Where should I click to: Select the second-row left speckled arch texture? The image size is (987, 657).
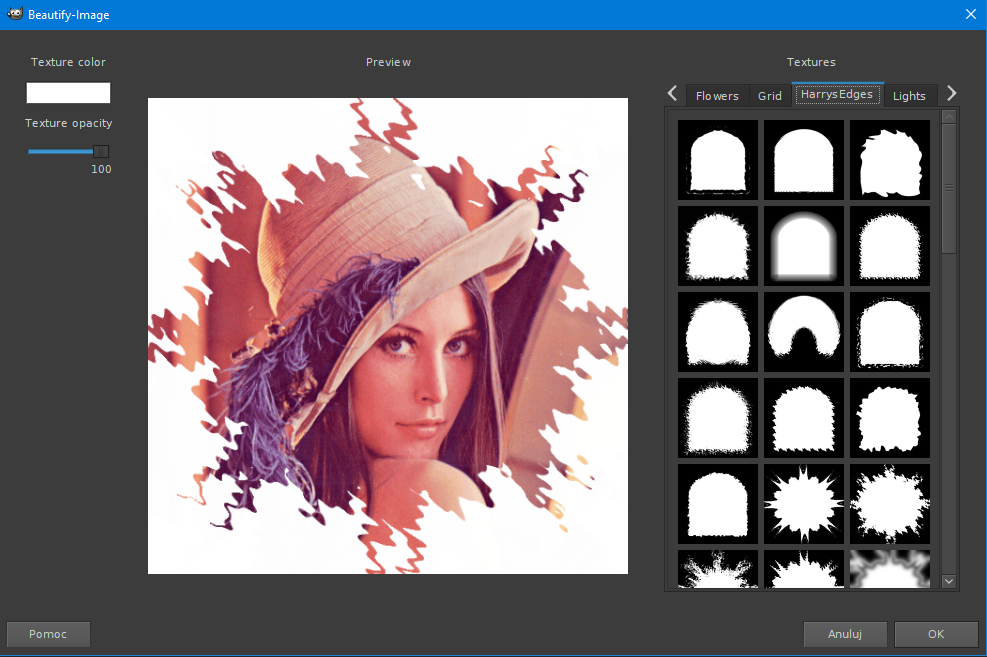tap(718, 246)
